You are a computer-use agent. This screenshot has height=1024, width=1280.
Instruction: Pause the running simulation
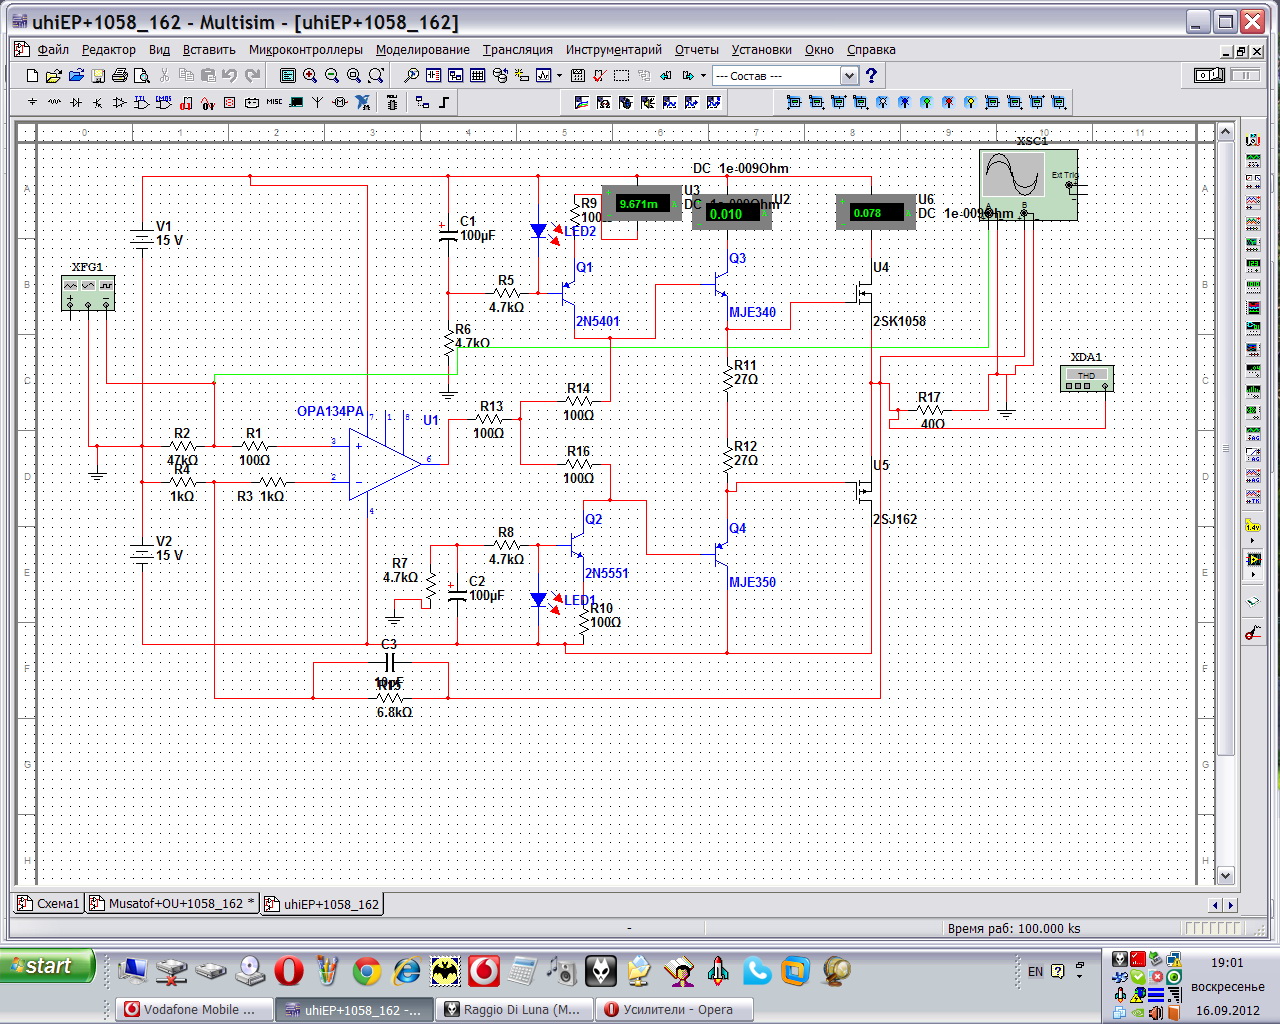1246,75
